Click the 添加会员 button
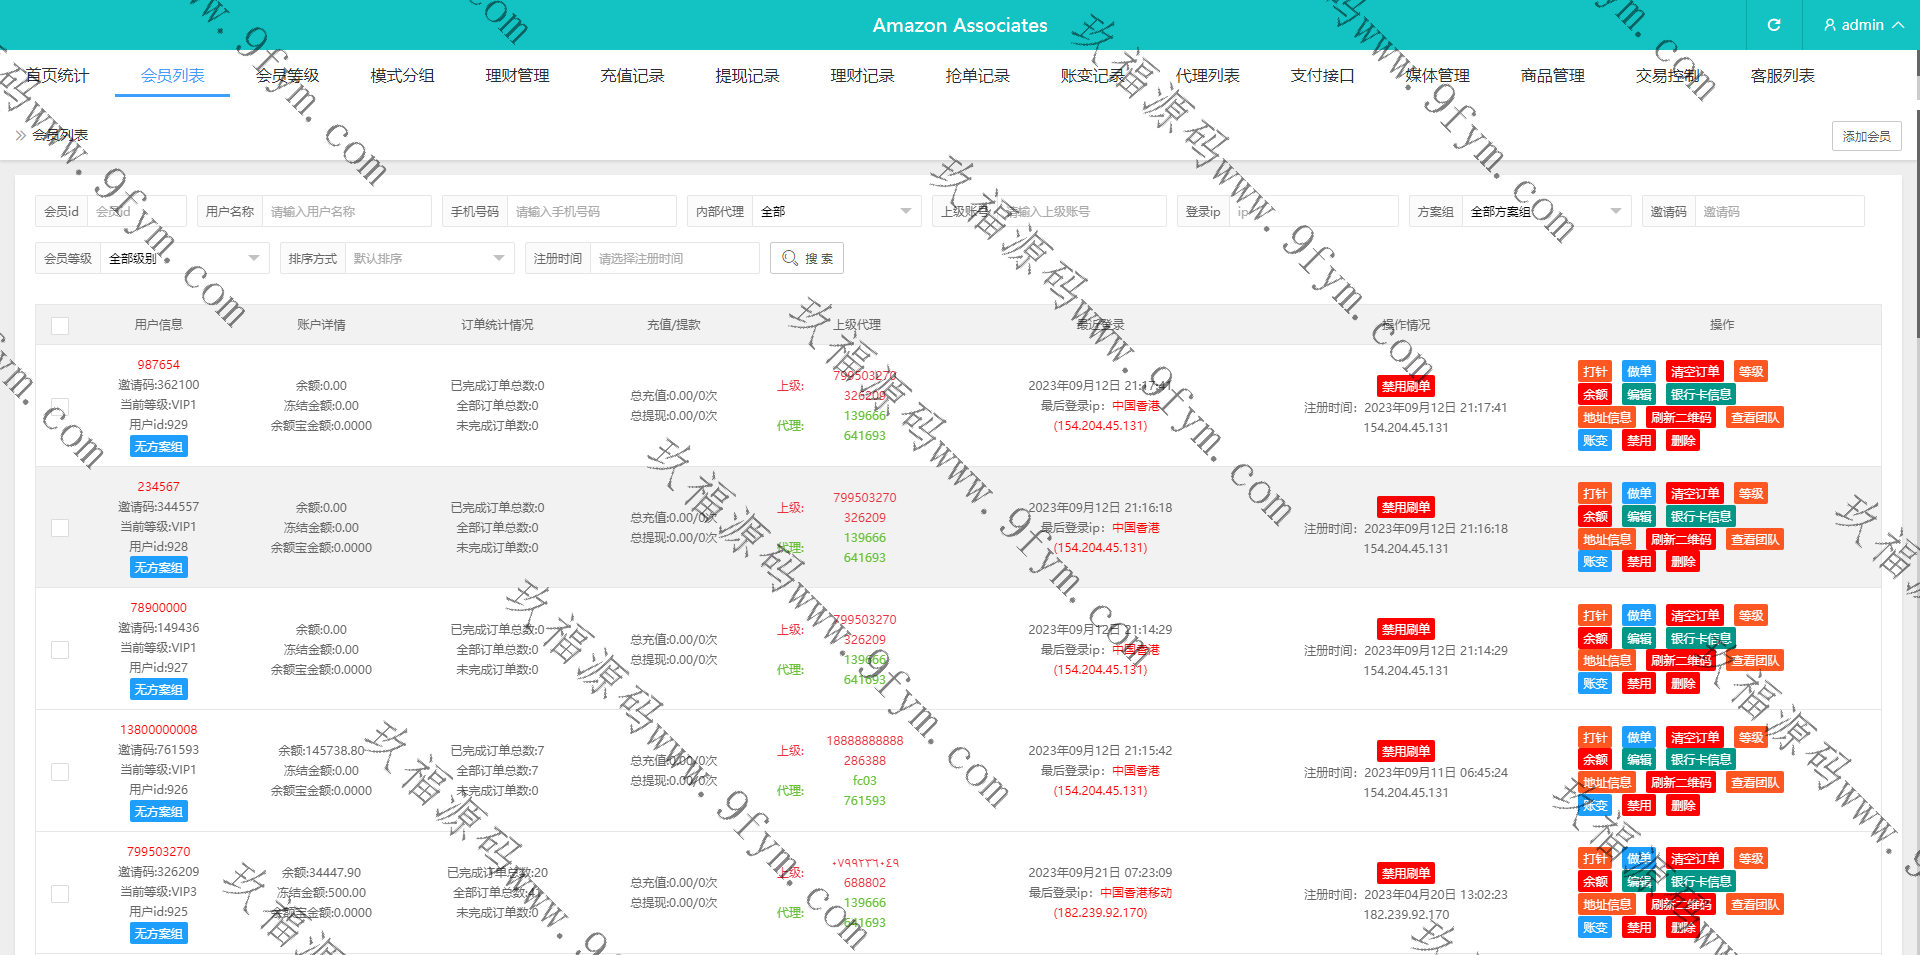 [1866, 136]
